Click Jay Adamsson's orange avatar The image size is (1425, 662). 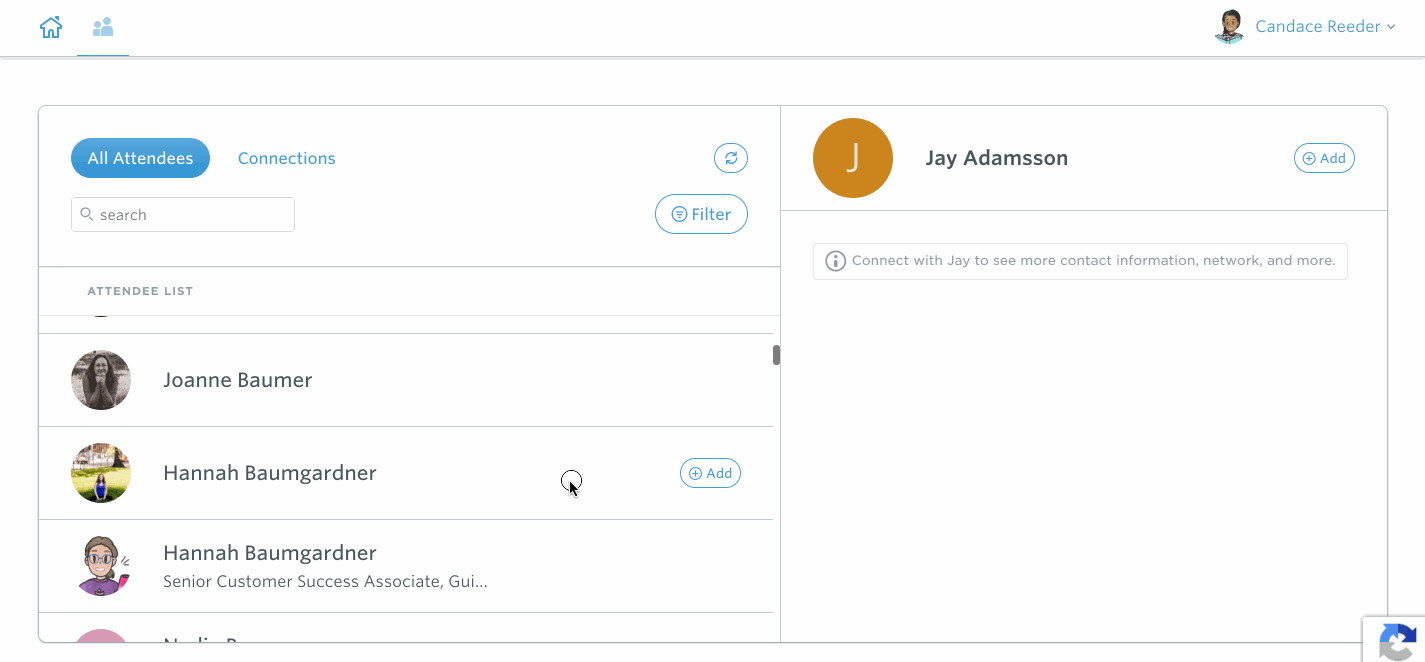pyautogui.click(x=852, y=157)
